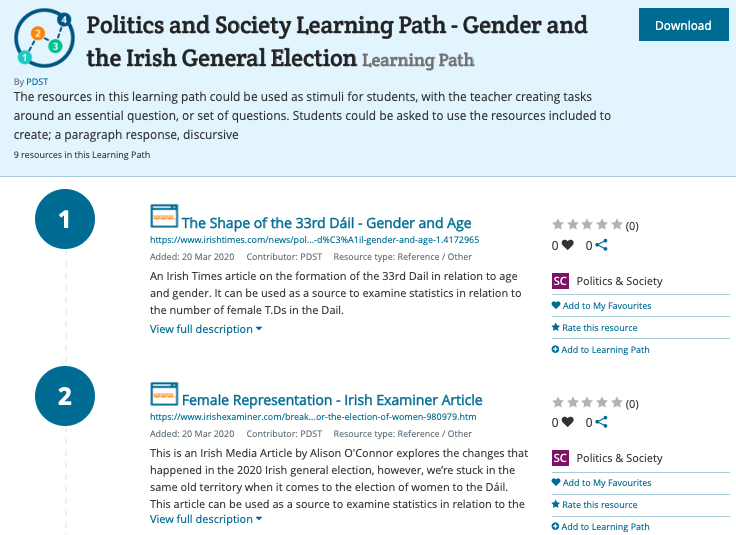The height and width of the screenshot is (535, 736).
Task: Open the step 2 circle marker
Action: 65,396
